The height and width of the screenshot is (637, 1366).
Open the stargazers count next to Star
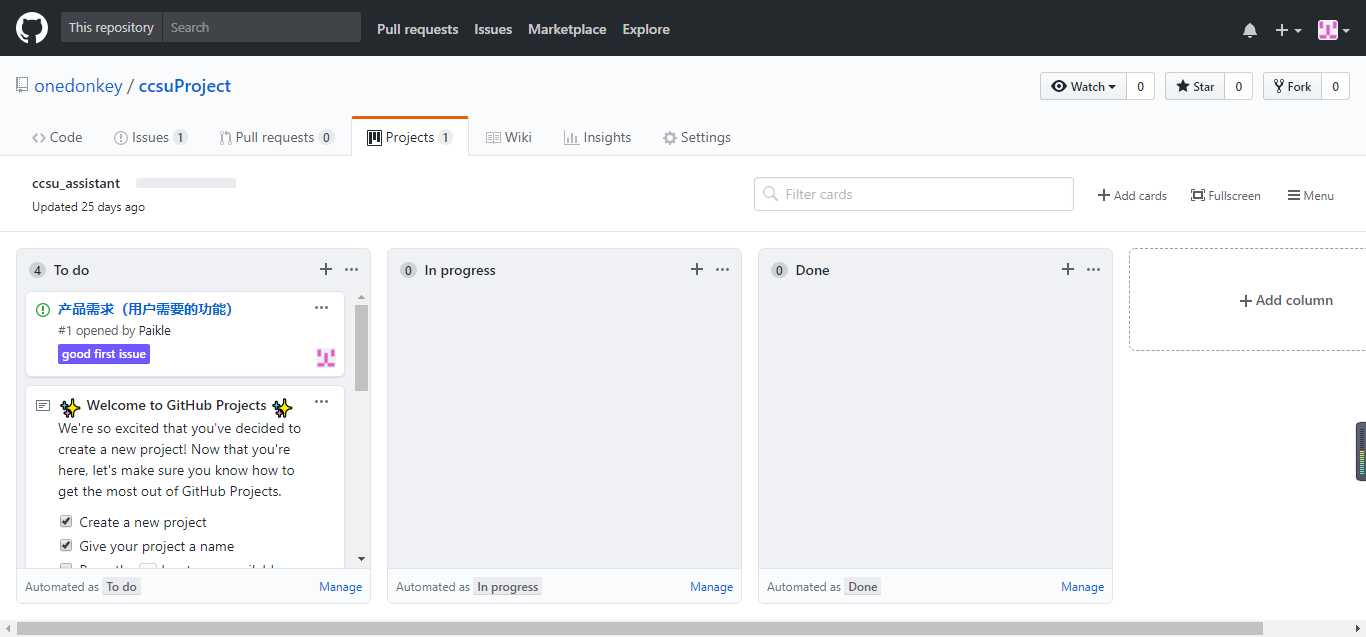(x=1238, y=86)
